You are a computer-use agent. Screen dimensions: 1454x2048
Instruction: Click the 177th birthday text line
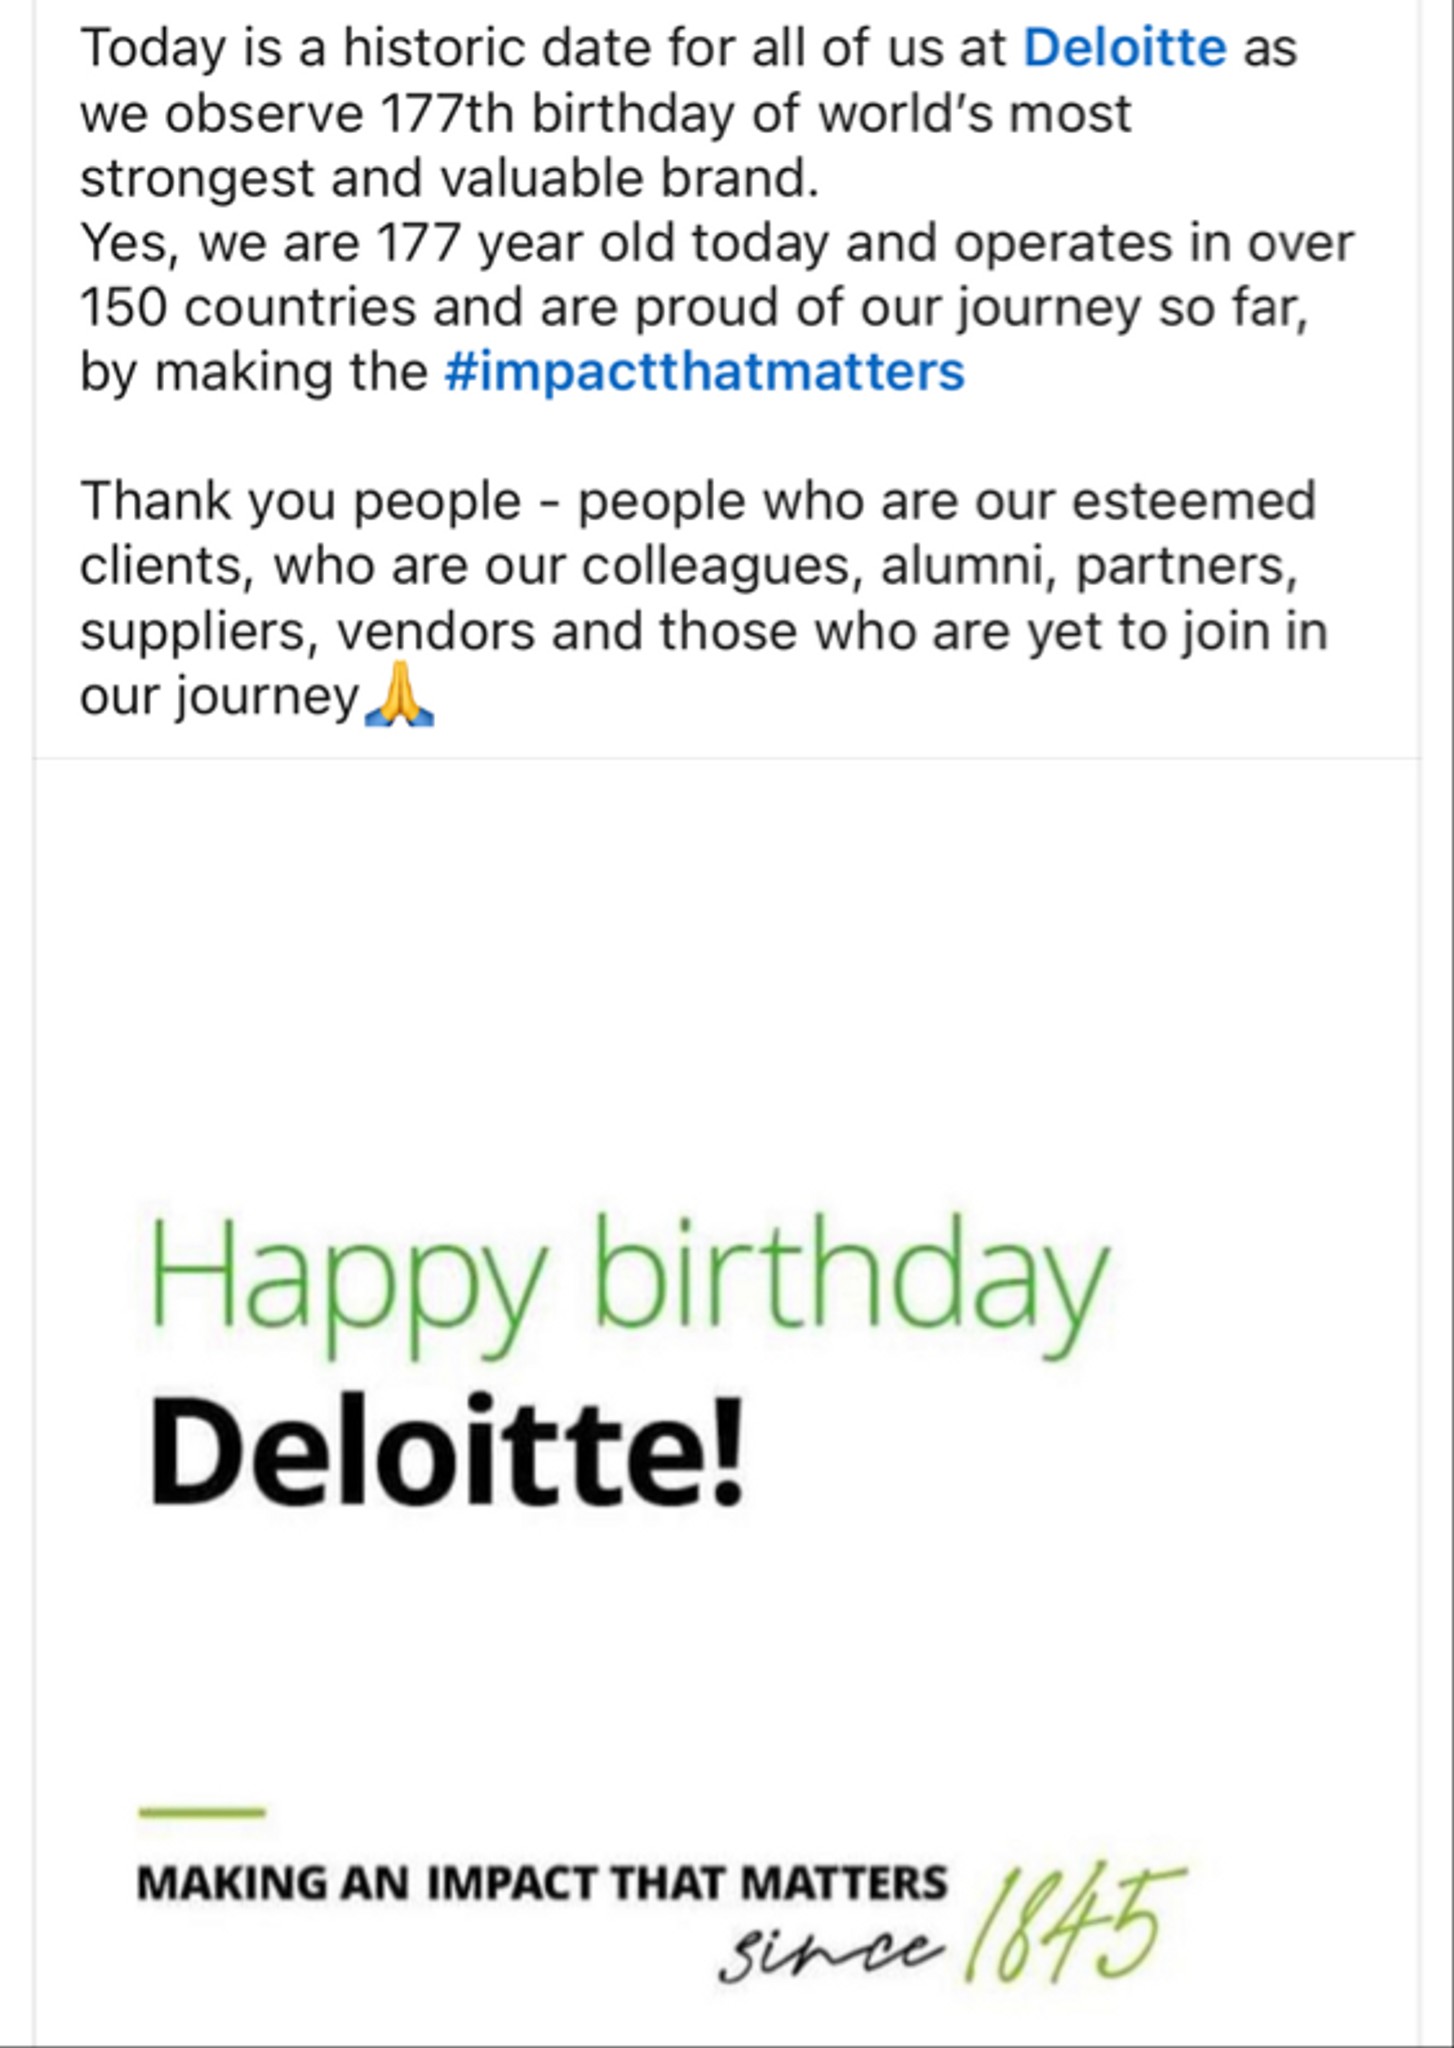(606, 113)
